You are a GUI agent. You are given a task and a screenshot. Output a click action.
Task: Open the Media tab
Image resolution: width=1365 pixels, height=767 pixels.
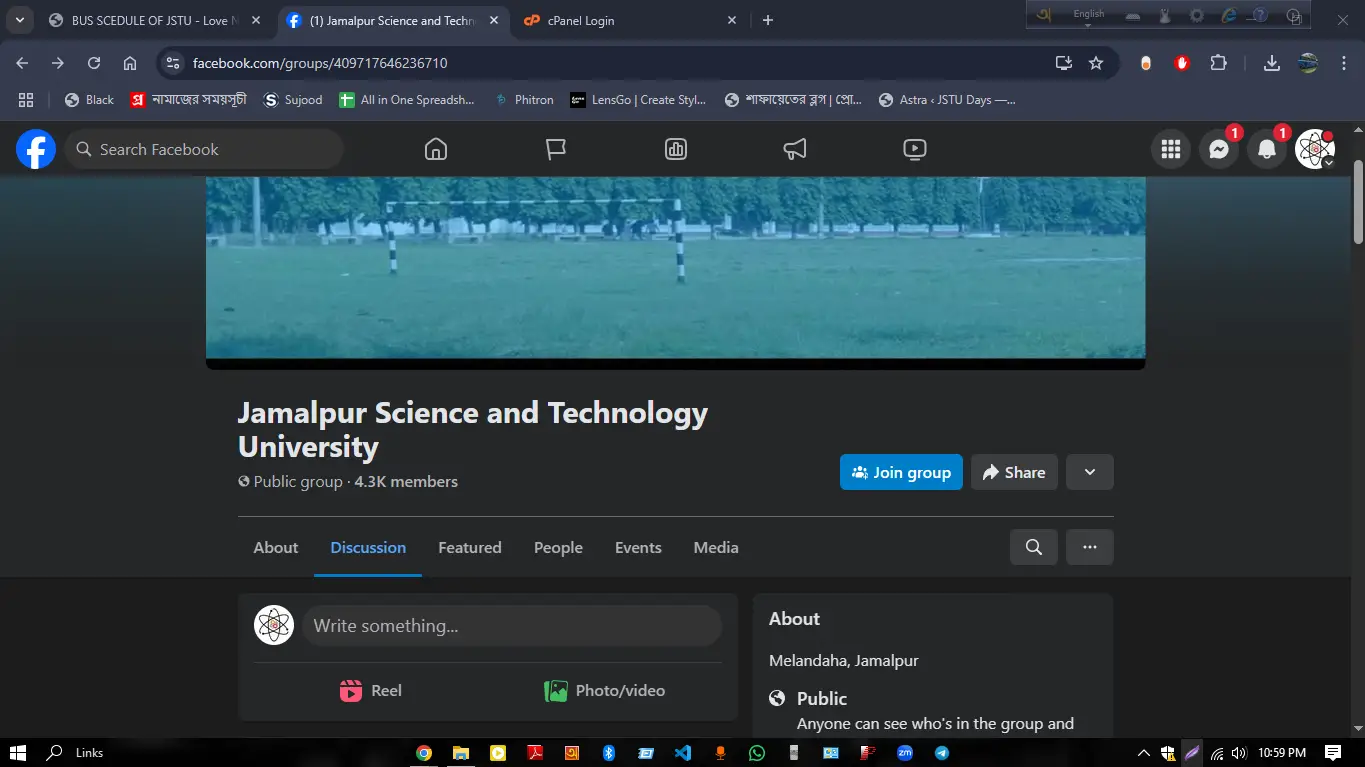point(716,547)
